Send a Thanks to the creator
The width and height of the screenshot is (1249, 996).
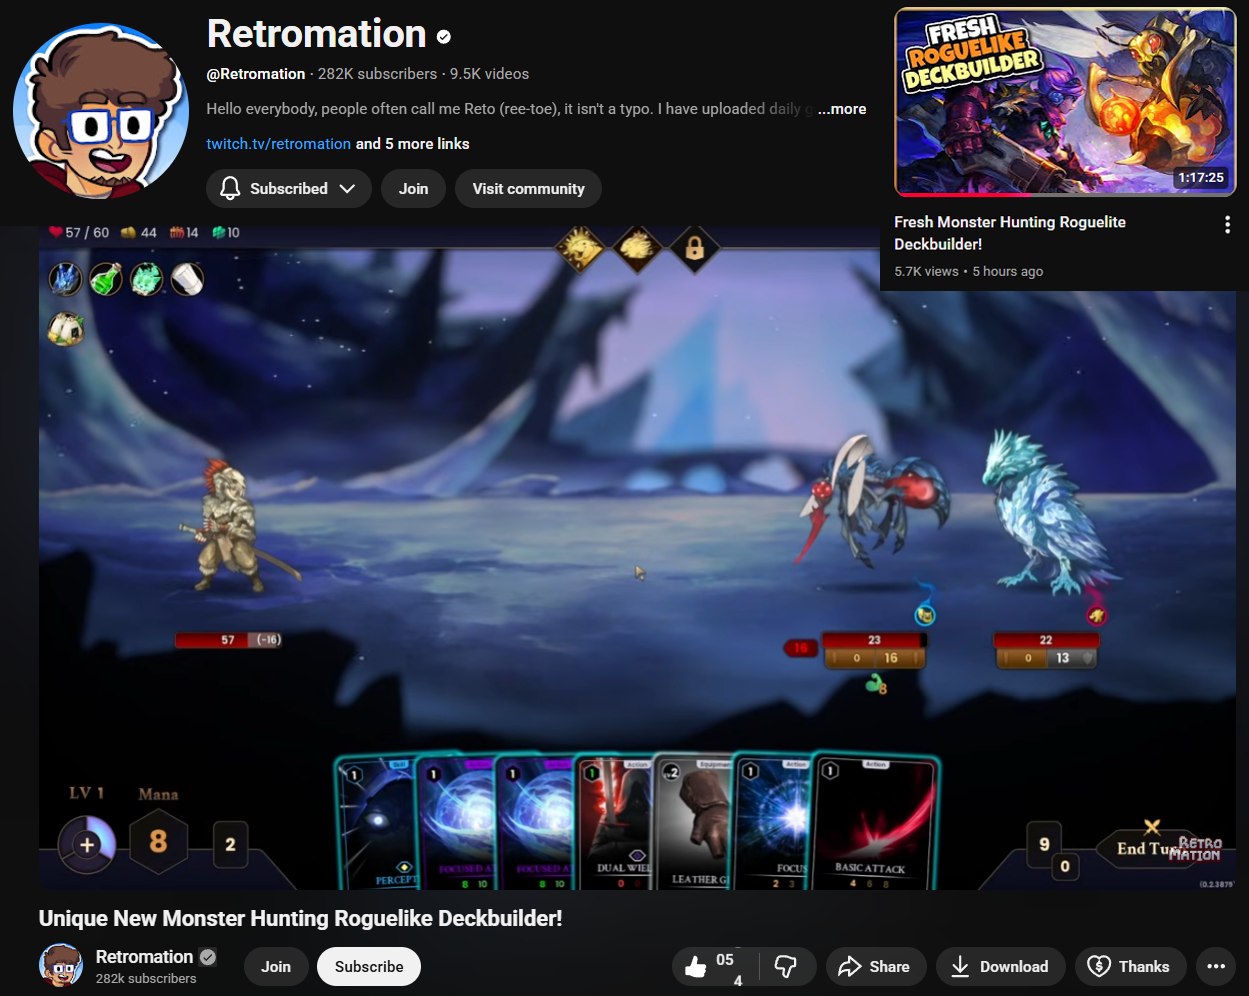(x=1130, y=967)
